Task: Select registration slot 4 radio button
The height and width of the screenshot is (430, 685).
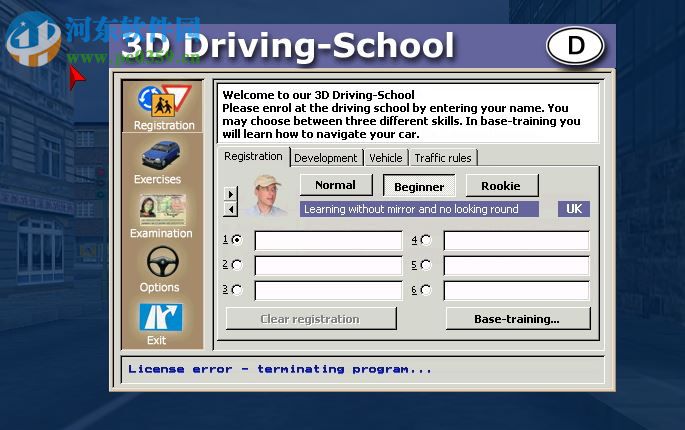Action: [426, 239]
